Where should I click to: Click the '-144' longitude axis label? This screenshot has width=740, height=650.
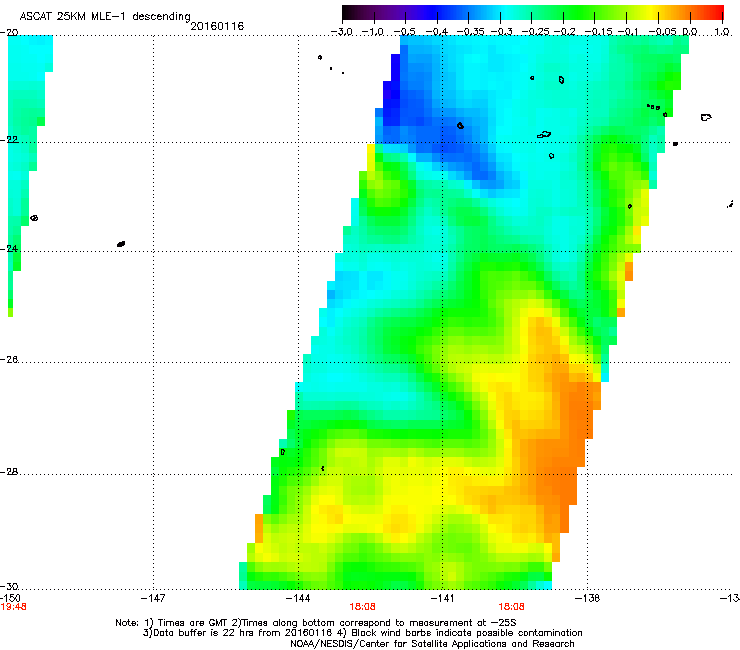click(298, 598)
